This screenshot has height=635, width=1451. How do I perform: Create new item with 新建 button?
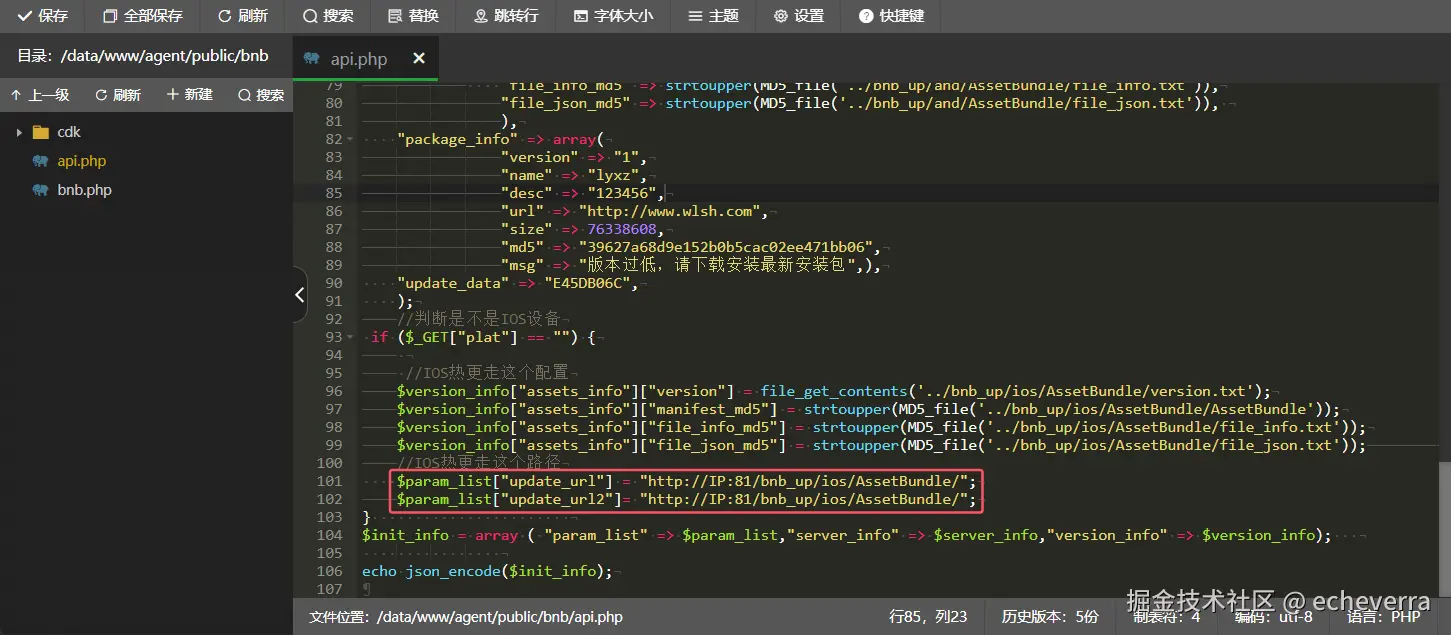click(190, 94)
